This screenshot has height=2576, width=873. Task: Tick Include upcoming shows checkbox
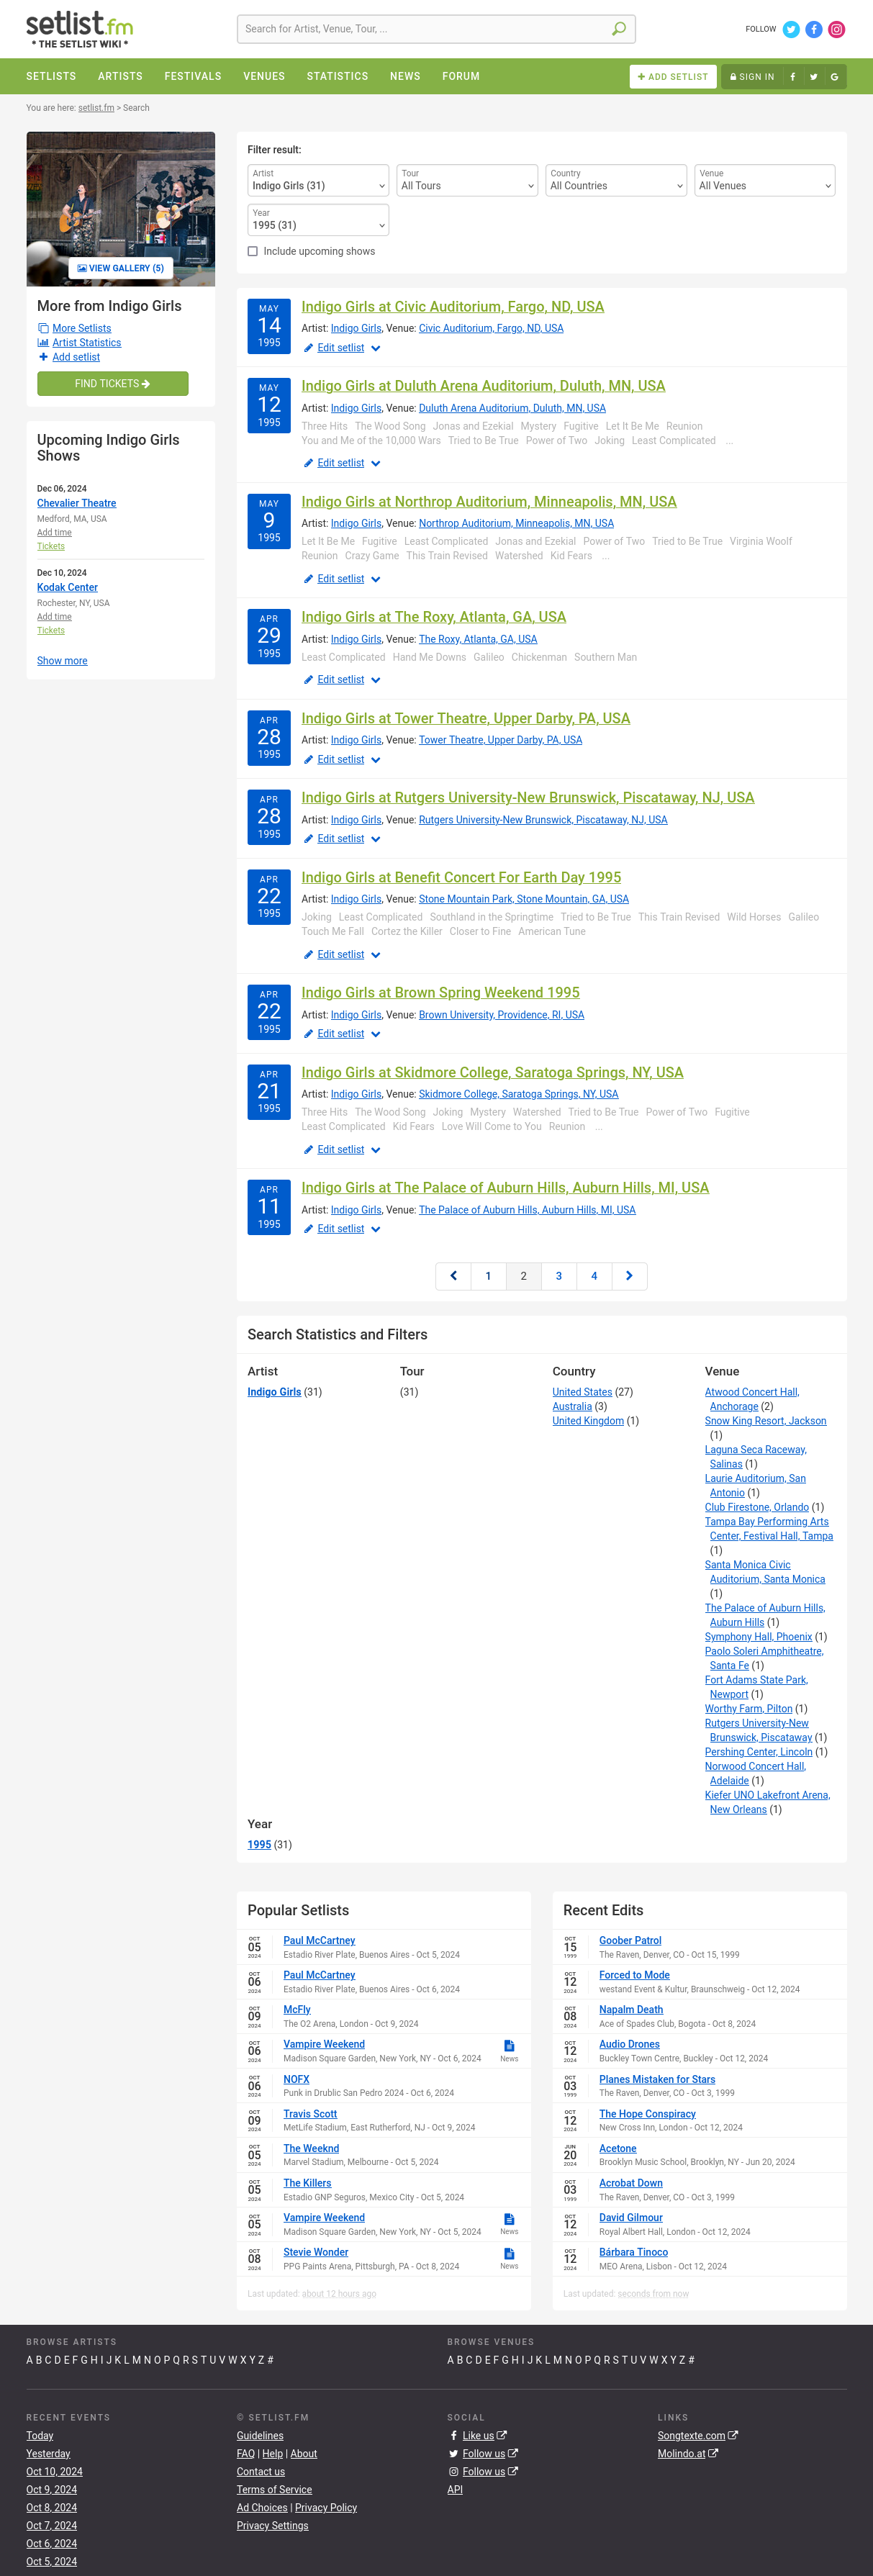pos(253,252)
